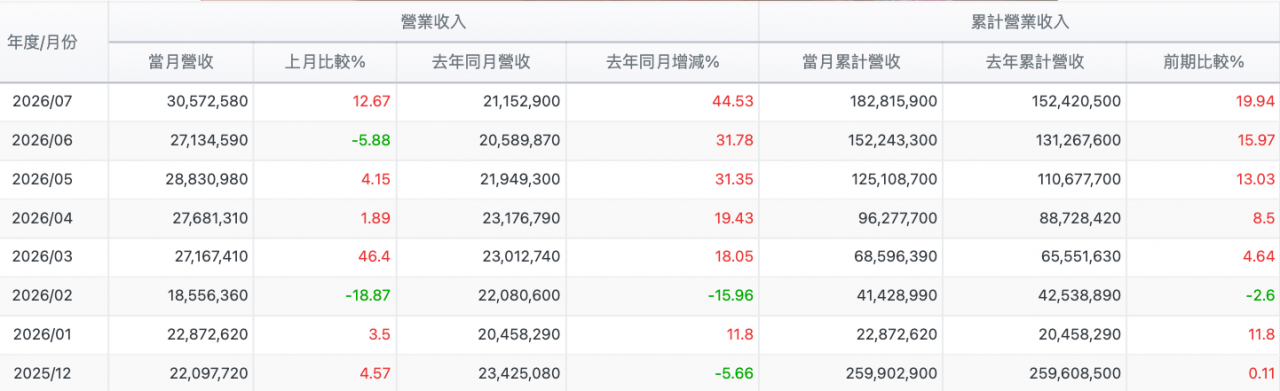Viewport: 1280px width, 391px height.
Task: Click the 年度/月份 column header
Action: (x=42, y=41)
